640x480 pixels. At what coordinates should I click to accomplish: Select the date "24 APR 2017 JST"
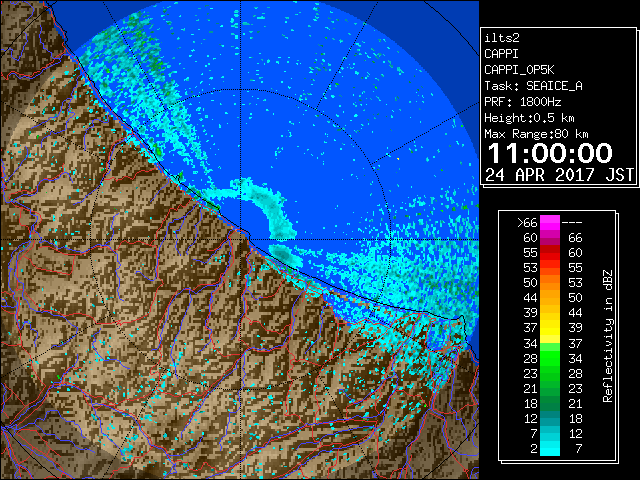560,175
